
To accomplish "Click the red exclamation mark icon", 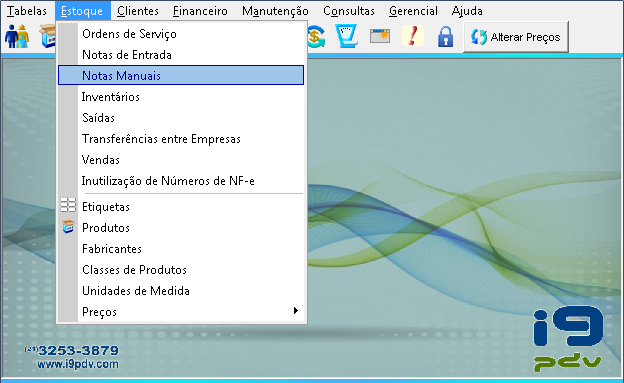I will tap(413, 35).
